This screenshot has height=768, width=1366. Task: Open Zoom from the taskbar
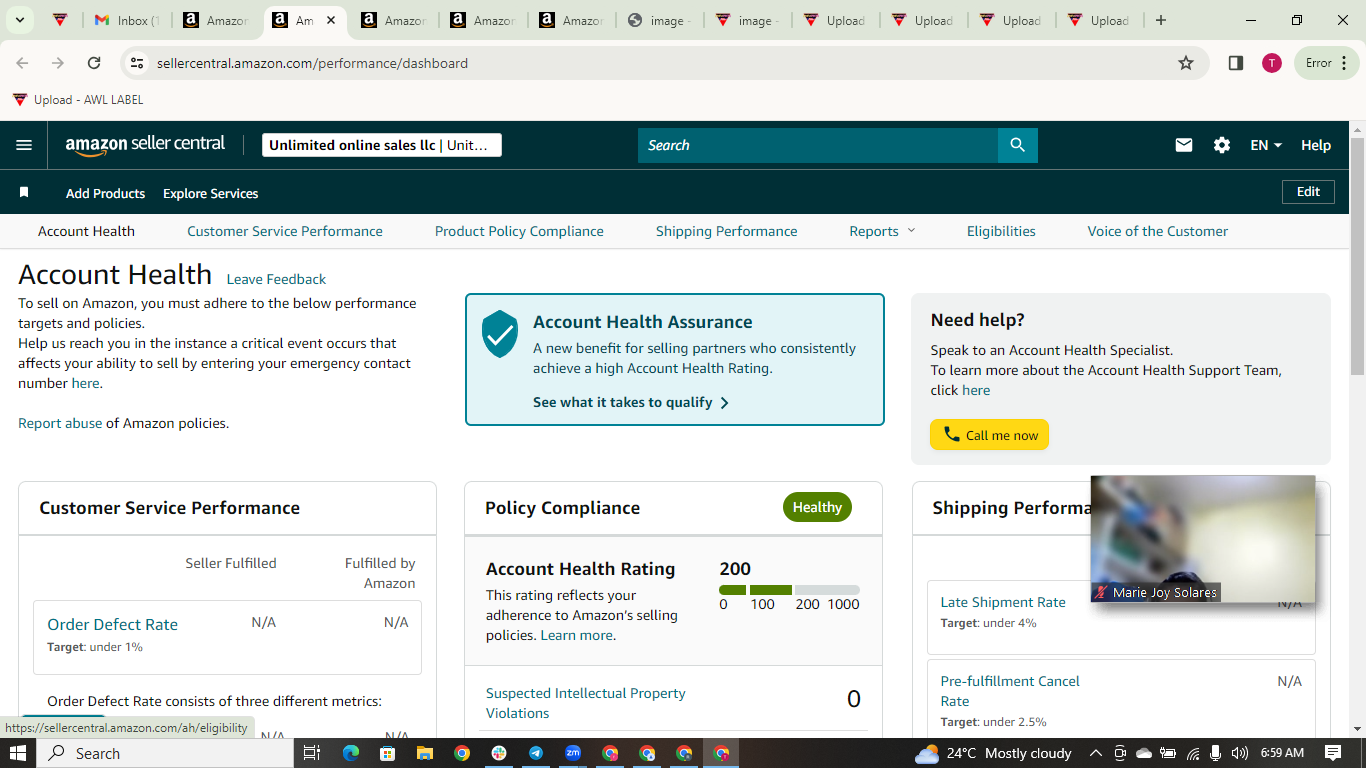point(573,753)
